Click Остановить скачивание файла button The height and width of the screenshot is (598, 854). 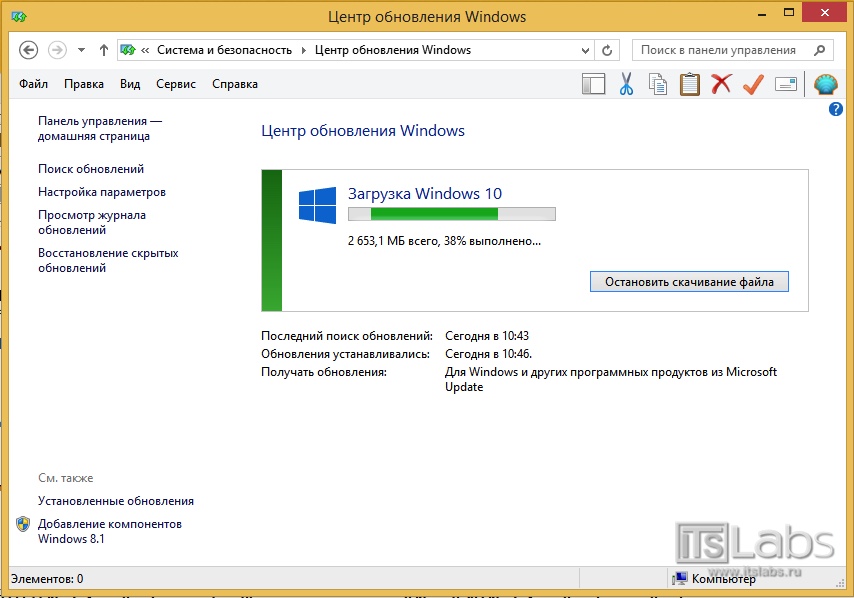click(689, 282)
